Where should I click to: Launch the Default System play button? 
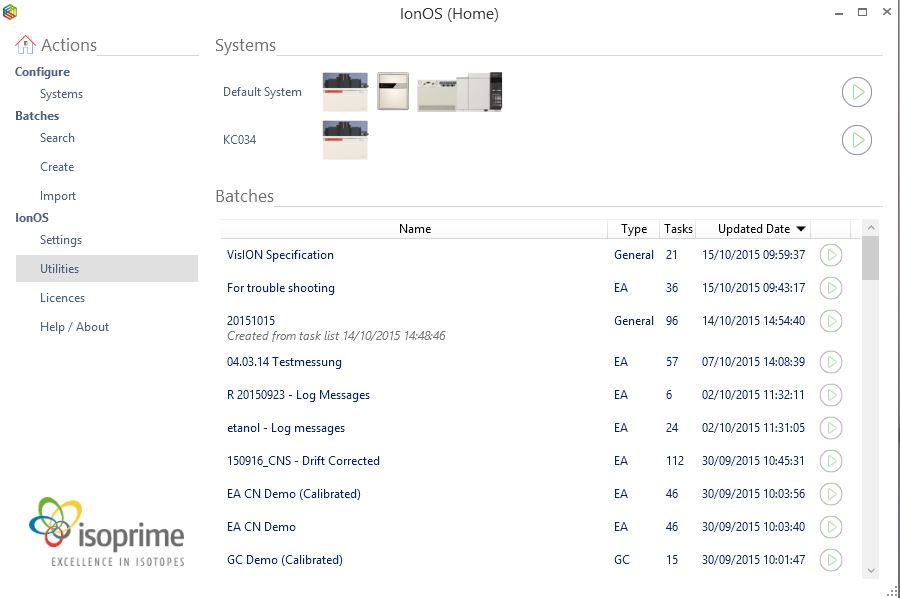856,92
